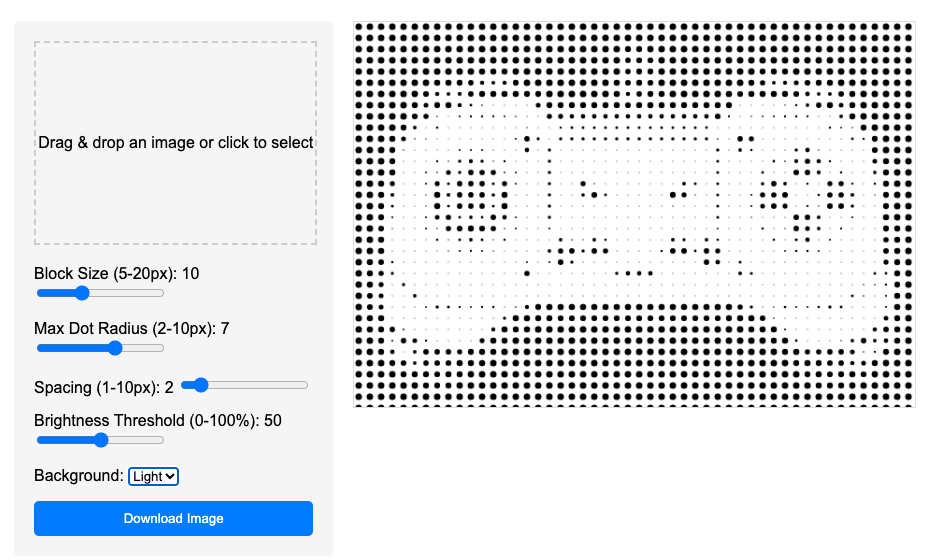Click the left end of the Max Dot Radius slider track
Image resolution: width=933 pixels, height=560 pixels.
coord(39,348)
